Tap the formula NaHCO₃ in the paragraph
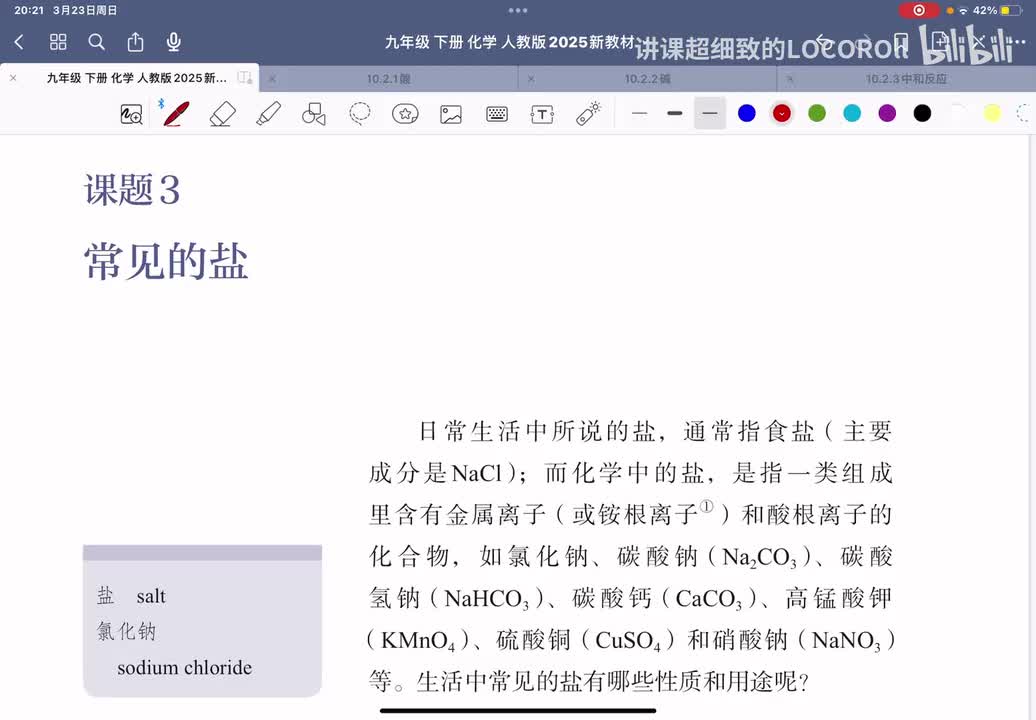The height and width of the screenshot is (720, 1036). pos(487,599)
